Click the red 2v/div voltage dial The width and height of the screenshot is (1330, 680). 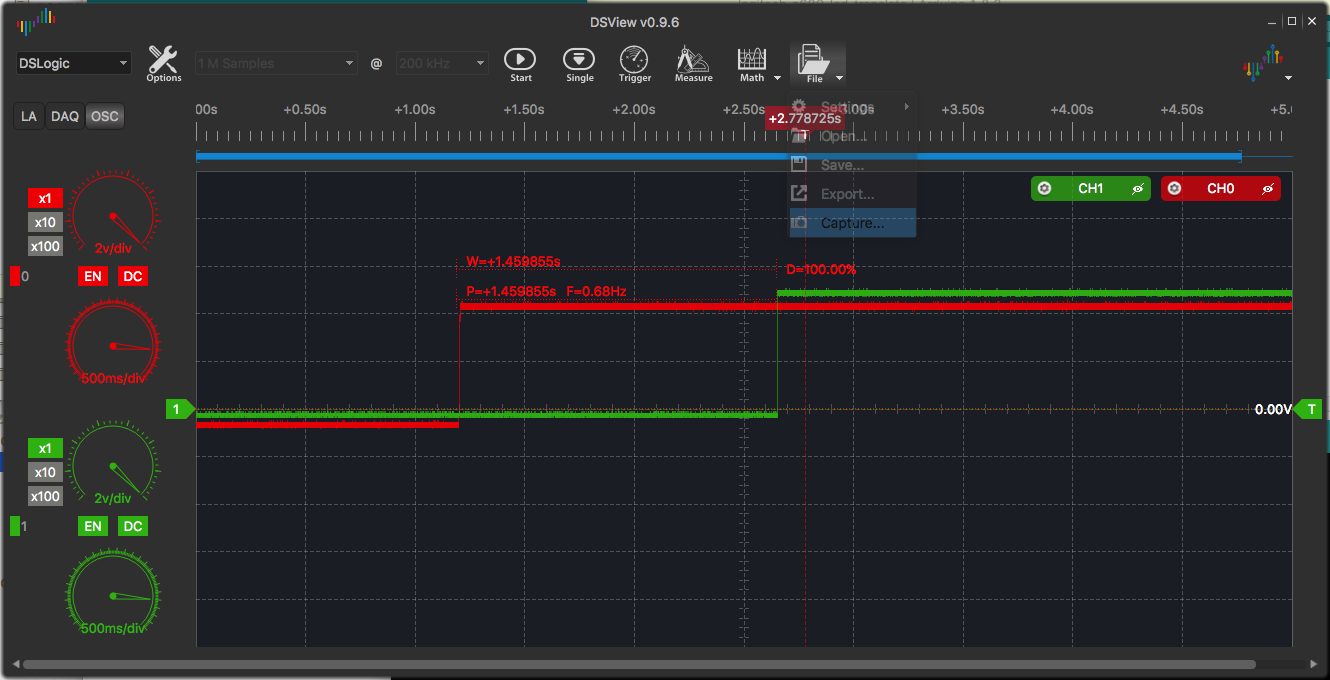(112, 215)
